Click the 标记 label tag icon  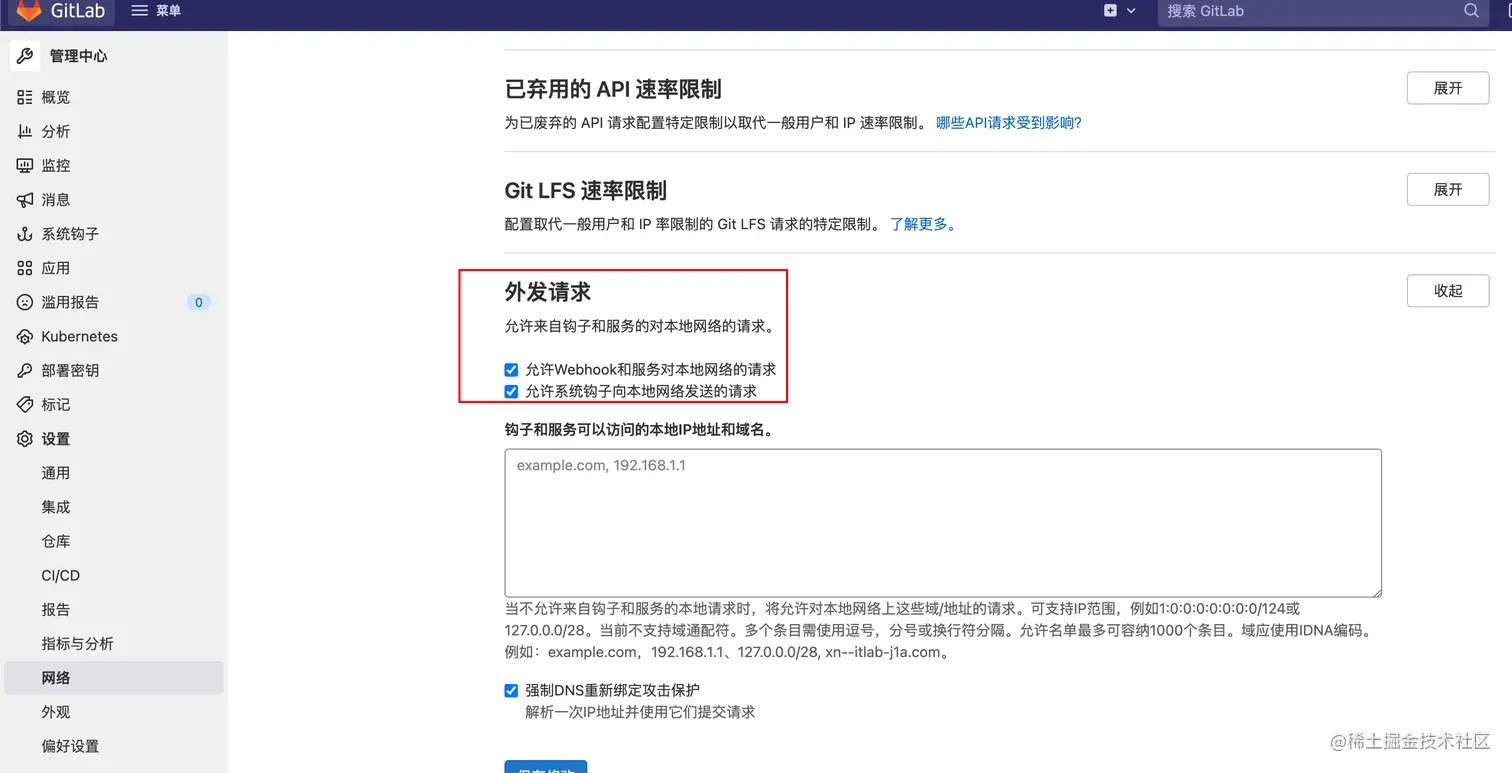click(25, 405)
